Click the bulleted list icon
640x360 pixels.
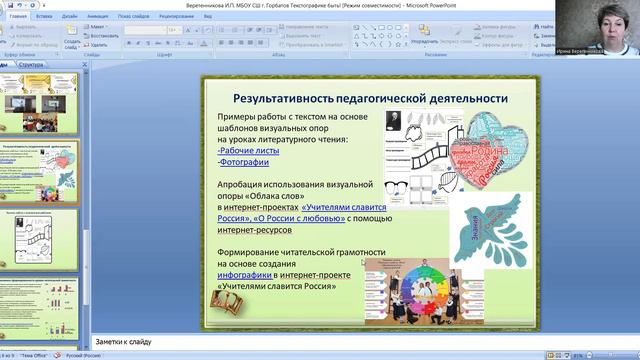click(x=223, y=30)
